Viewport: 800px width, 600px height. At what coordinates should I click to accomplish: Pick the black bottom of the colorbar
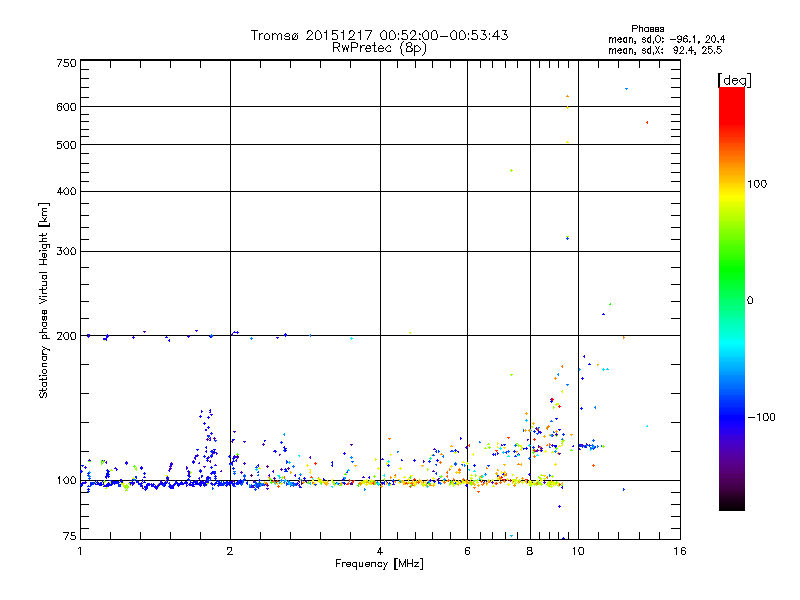pyautogui.click(x=732, y=503)
